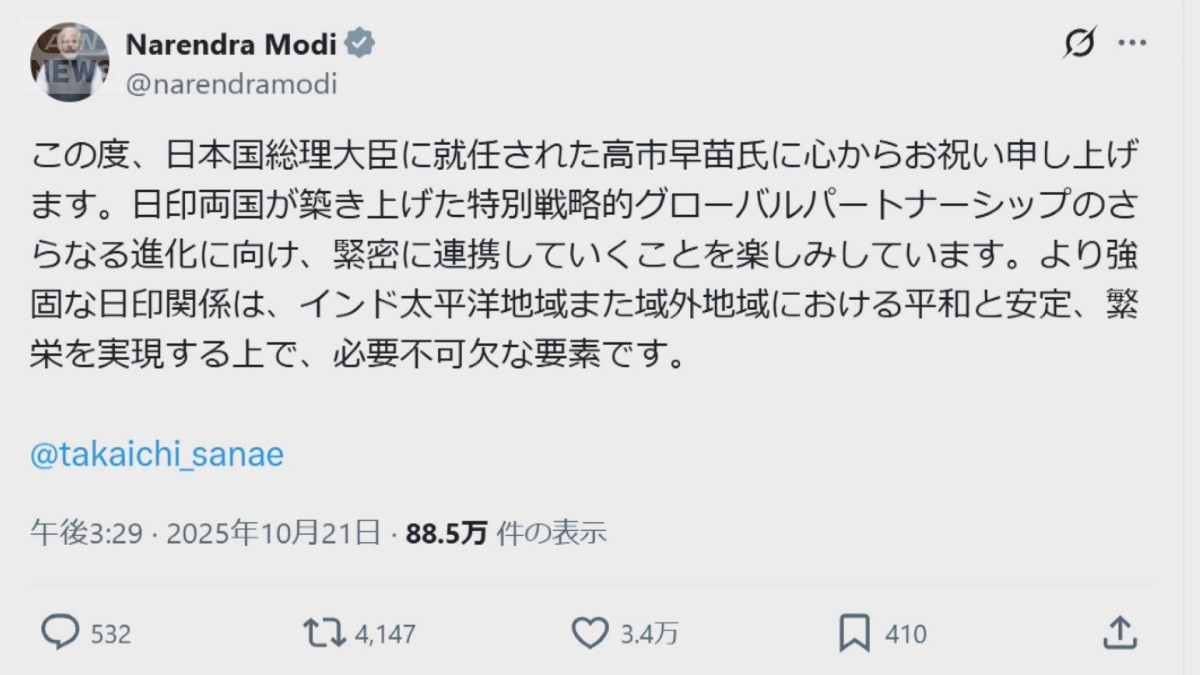Open the share icon menu
The height and width of the screenshot is (675, 1200).
[x=1119, y=632]
